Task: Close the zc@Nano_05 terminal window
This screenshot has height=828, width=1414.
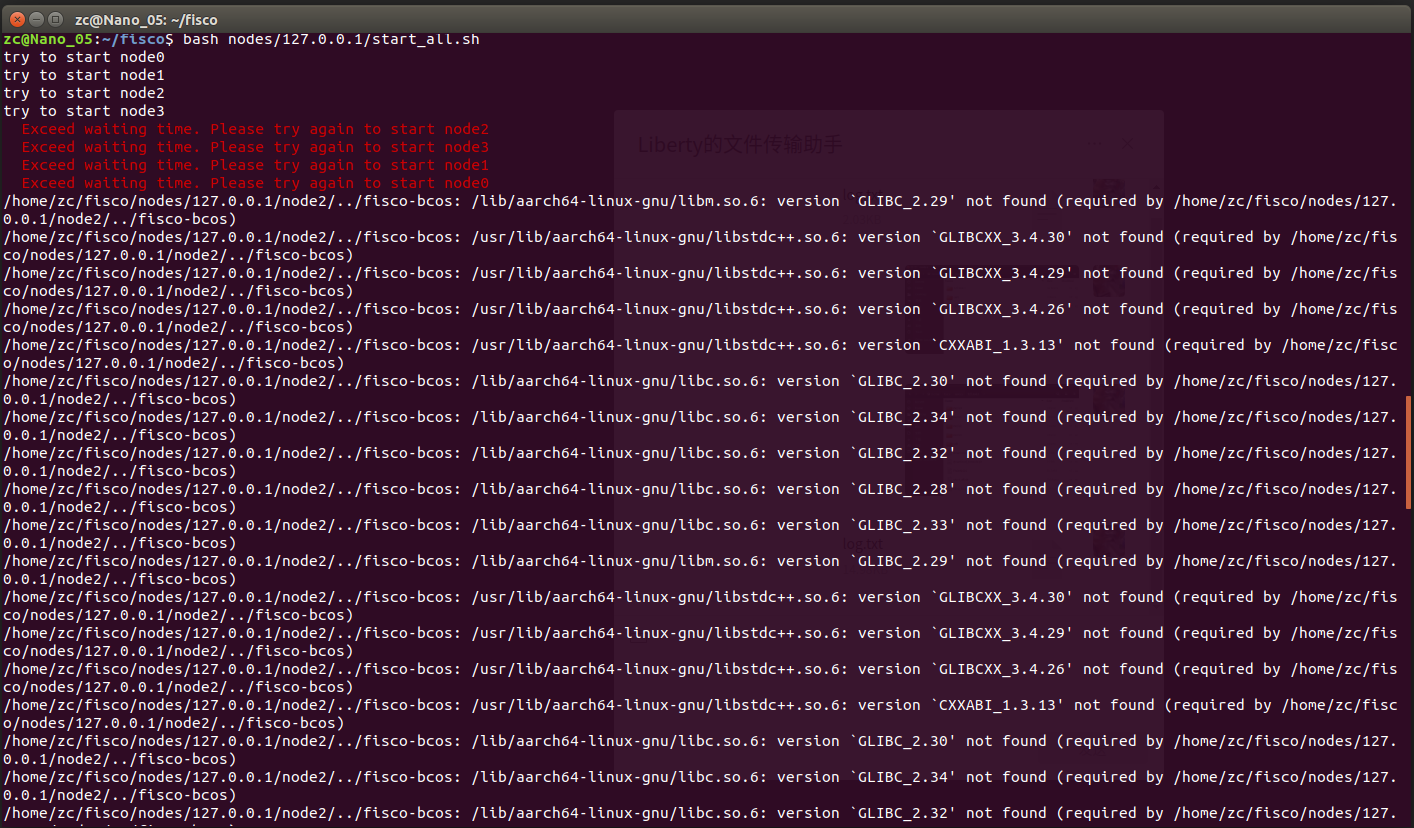Action: pos(17,18)
